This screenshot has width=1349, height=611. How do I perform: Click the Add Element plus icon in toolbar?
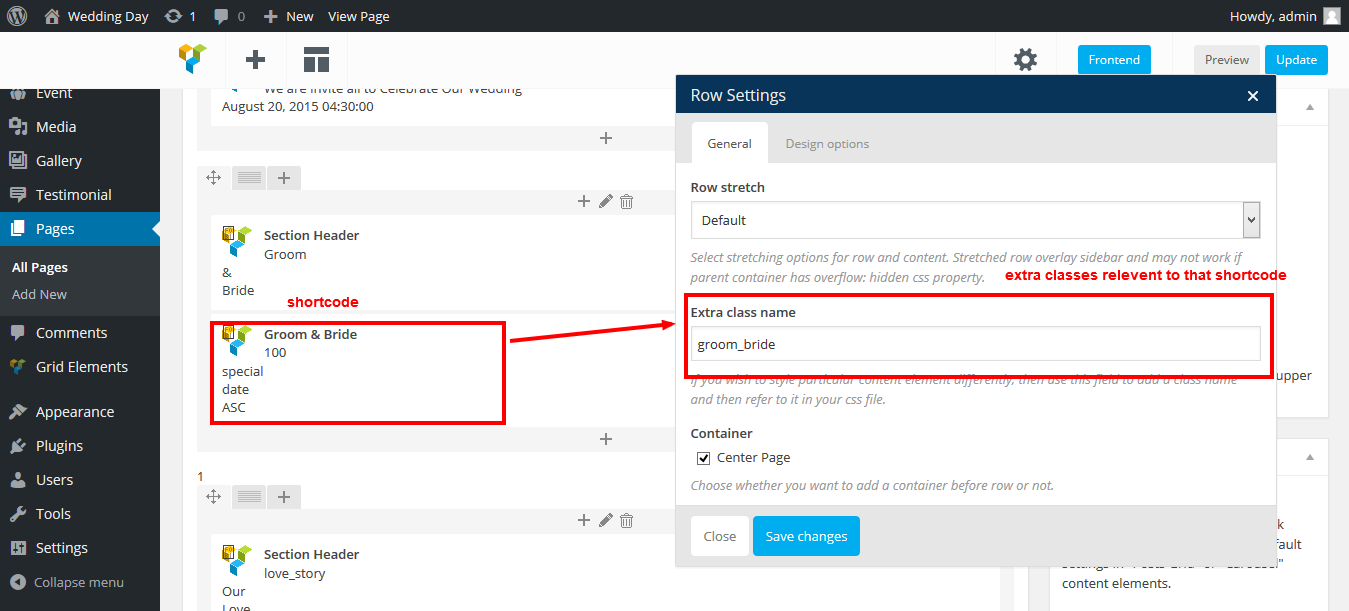point(255,60)
